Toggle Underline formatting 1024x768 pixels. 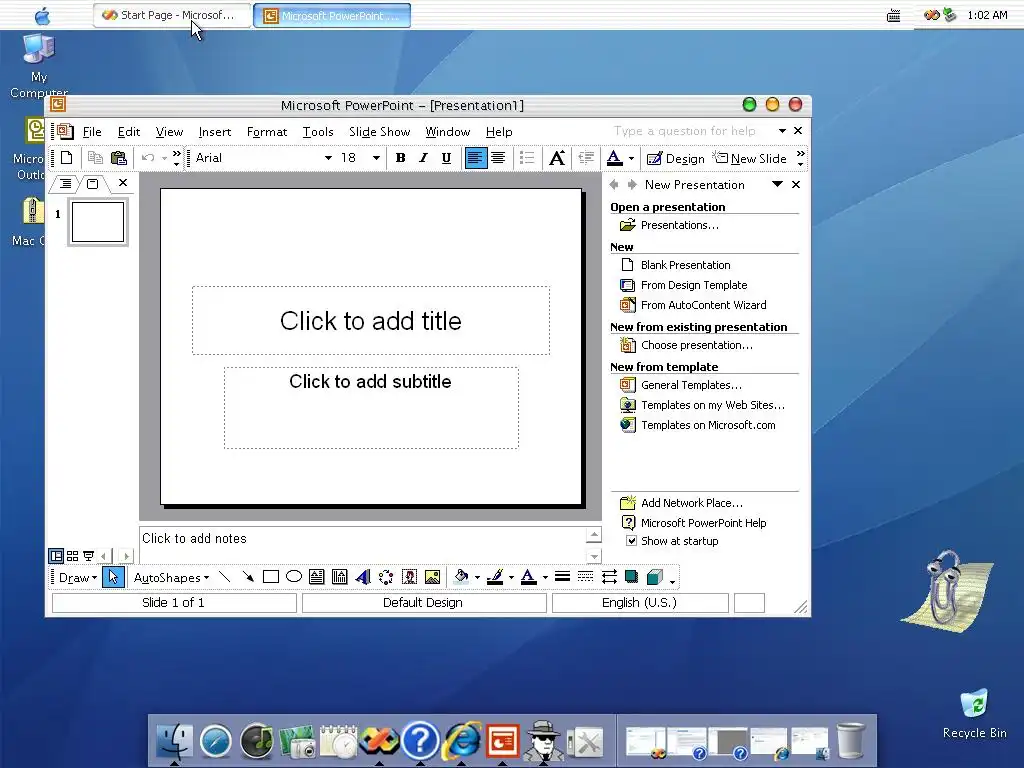pos(446,158)
